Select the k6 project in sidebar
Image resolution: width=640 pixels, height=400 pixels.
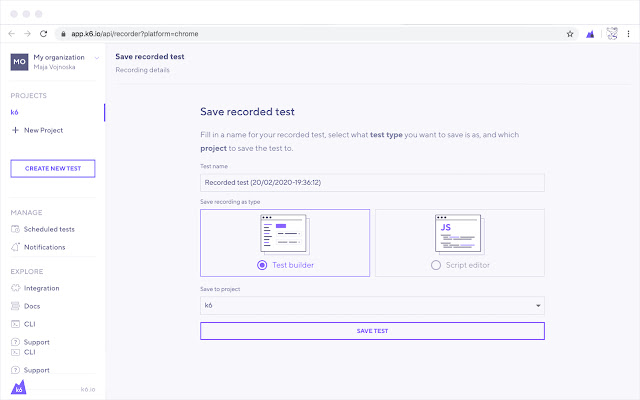coord(15,112)
